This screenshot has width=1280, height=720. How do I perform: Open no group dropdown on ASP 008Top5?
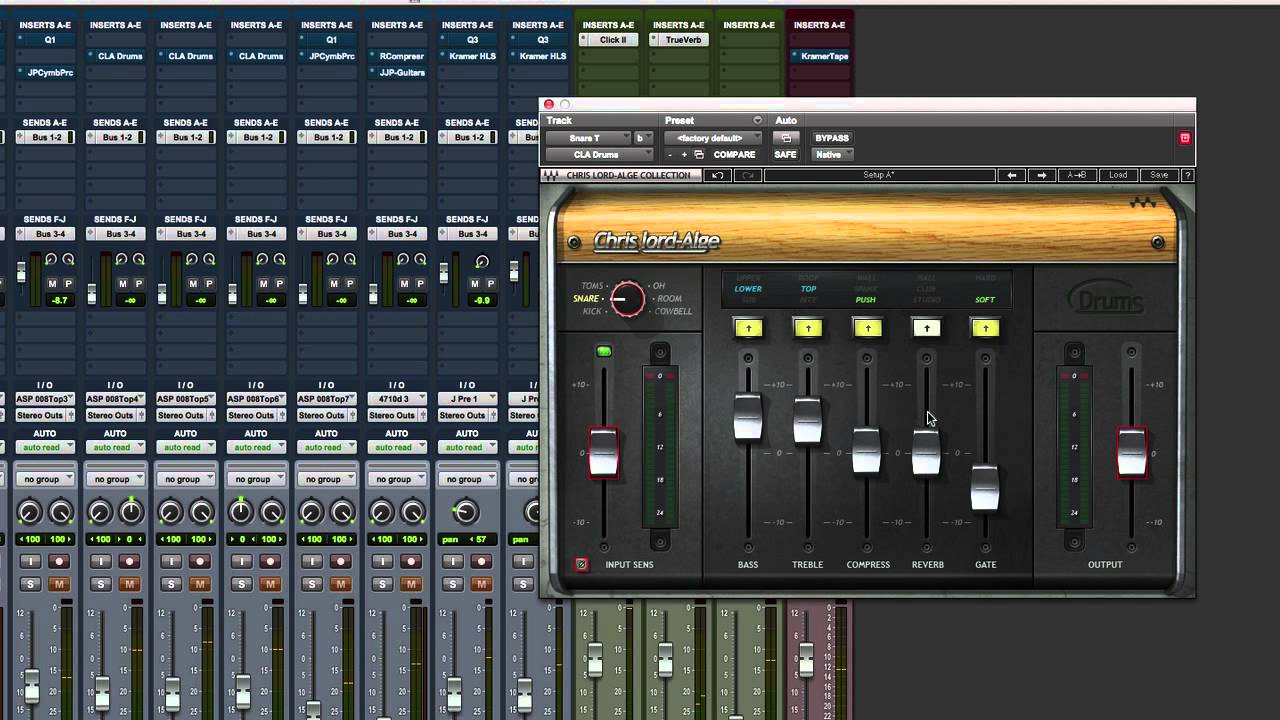coord(186,479)
